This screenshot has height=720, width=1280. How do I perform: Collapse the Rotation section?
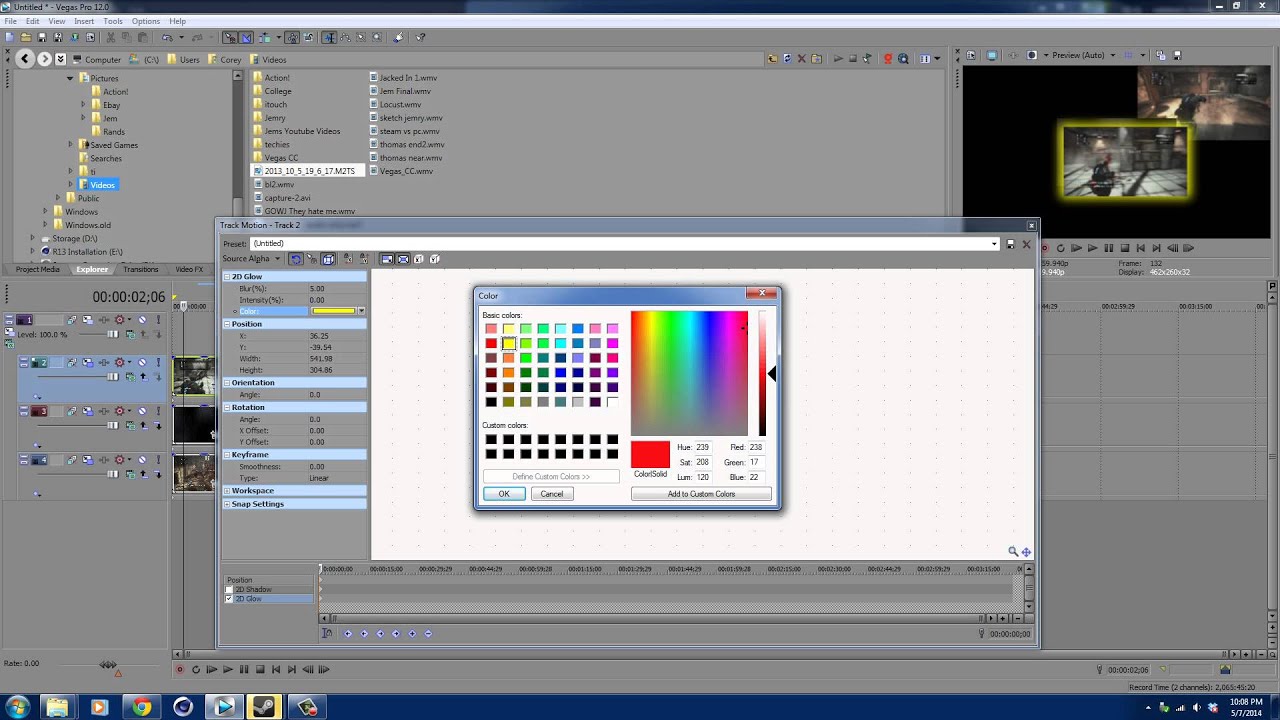227,407
